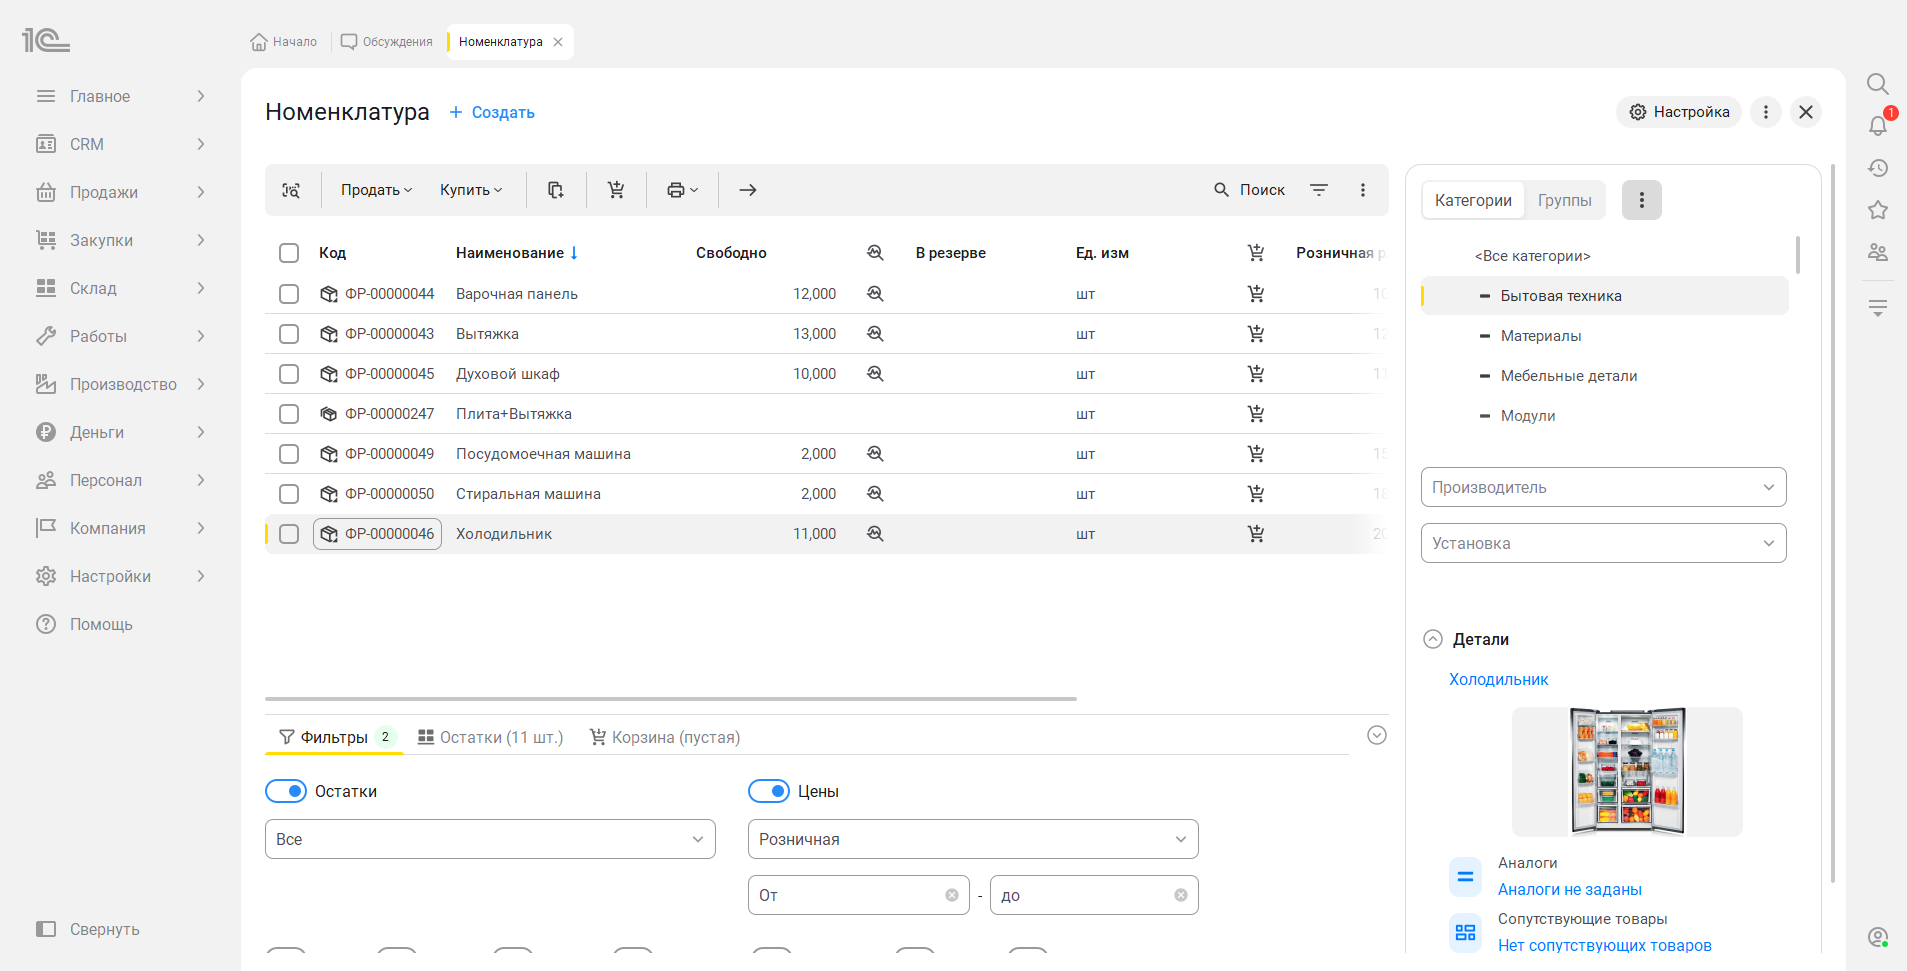Check the box for Духовой шкаф
Image resolution: width=1907 pixels, height=971 pixels.
click(289, 374)
